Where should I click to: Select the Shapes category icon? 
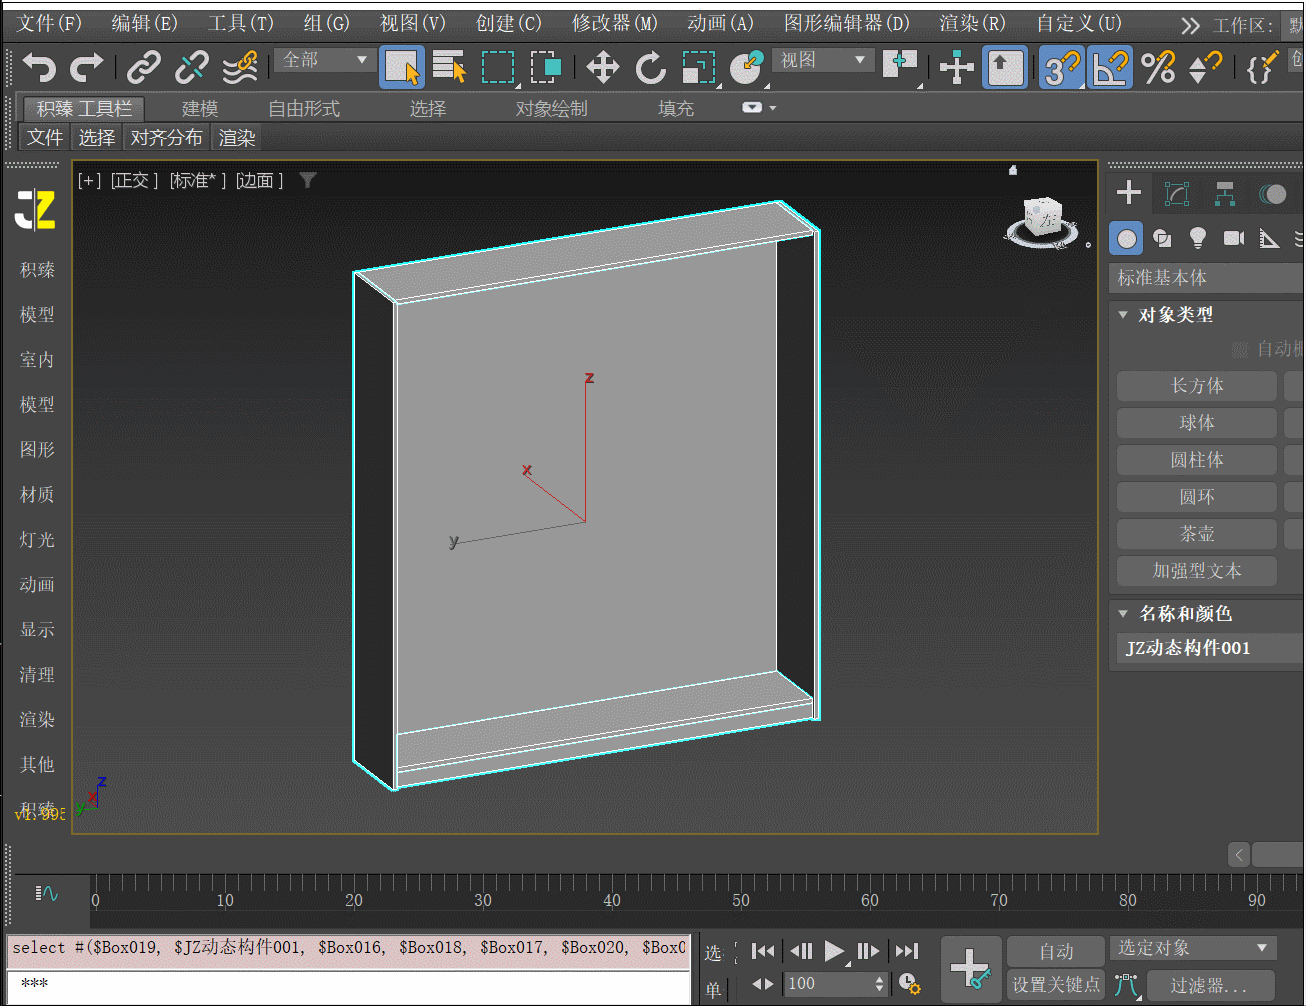click(1162, 238)
